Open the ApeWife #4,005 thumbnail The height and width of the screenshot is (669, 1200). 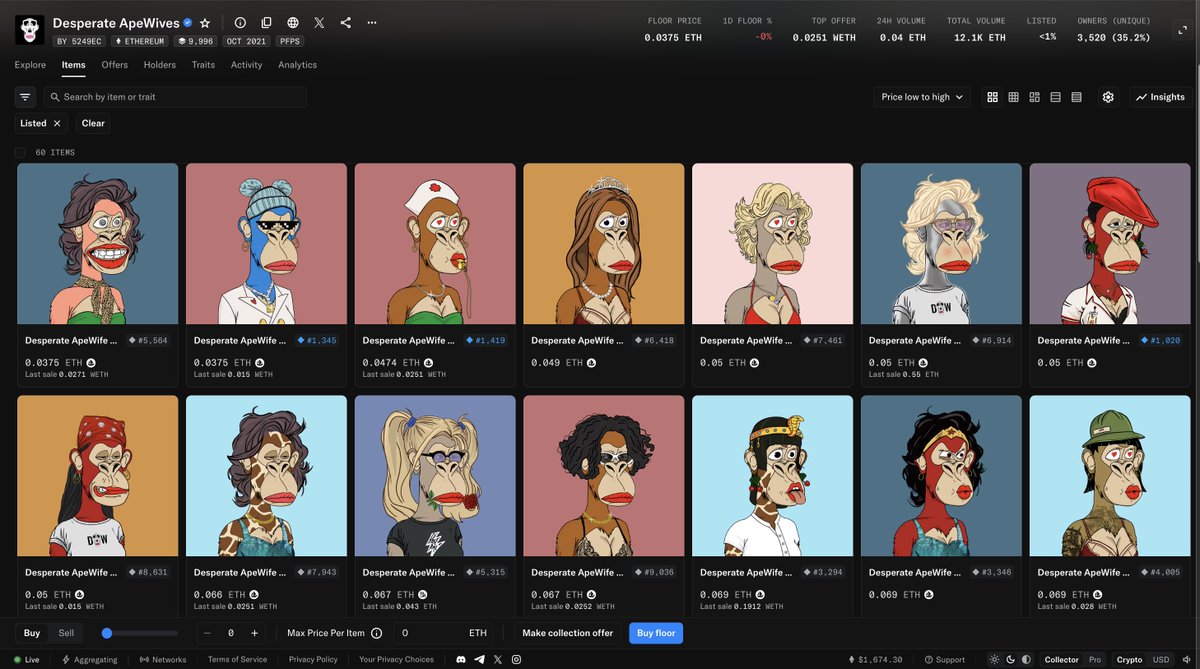tap(1110, 476)
